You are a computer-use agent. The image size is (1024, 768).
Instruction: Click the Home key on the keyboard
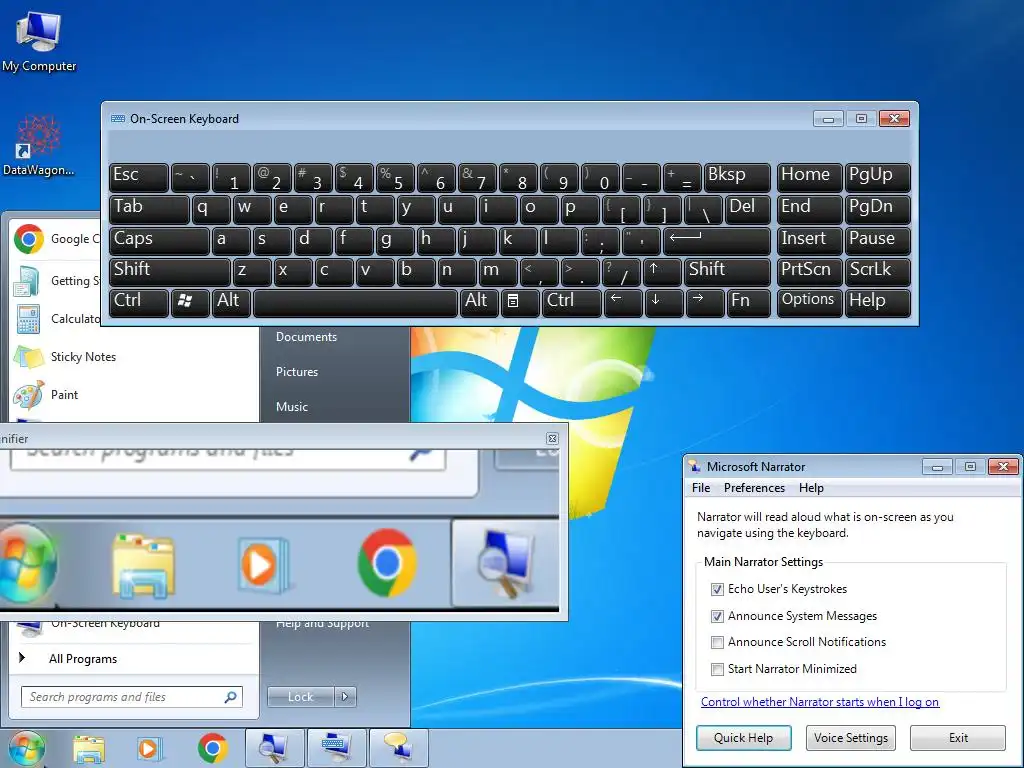coord(809,177)
